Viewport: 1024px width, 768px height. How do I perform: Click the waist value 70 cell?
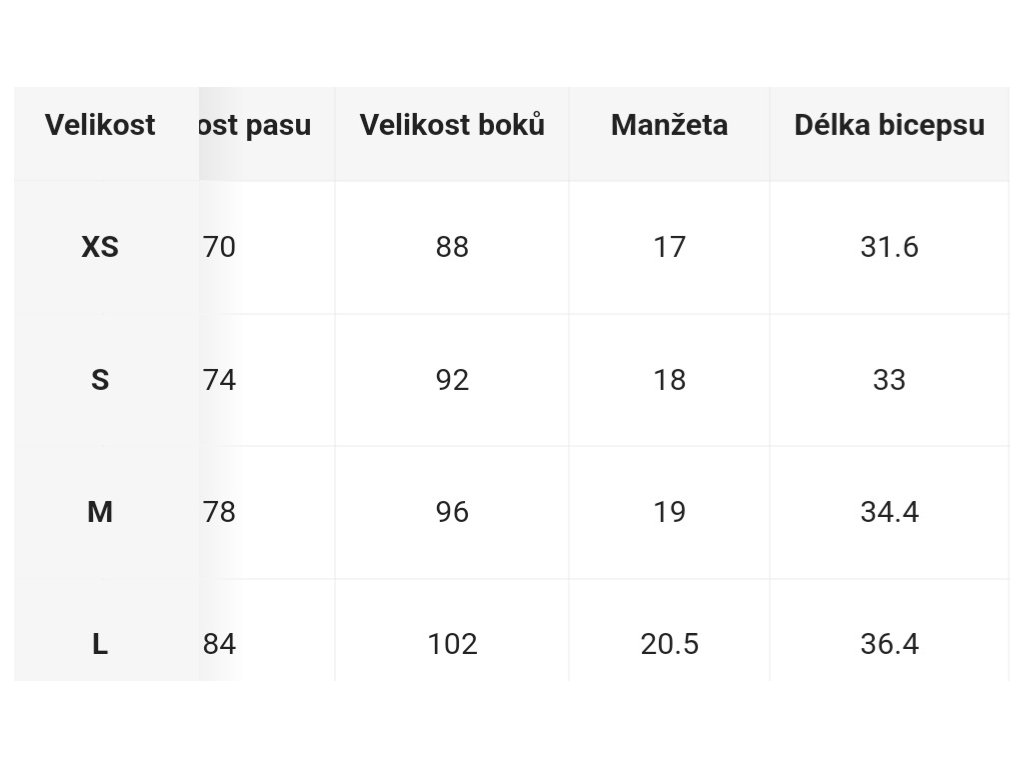(267, 248)
